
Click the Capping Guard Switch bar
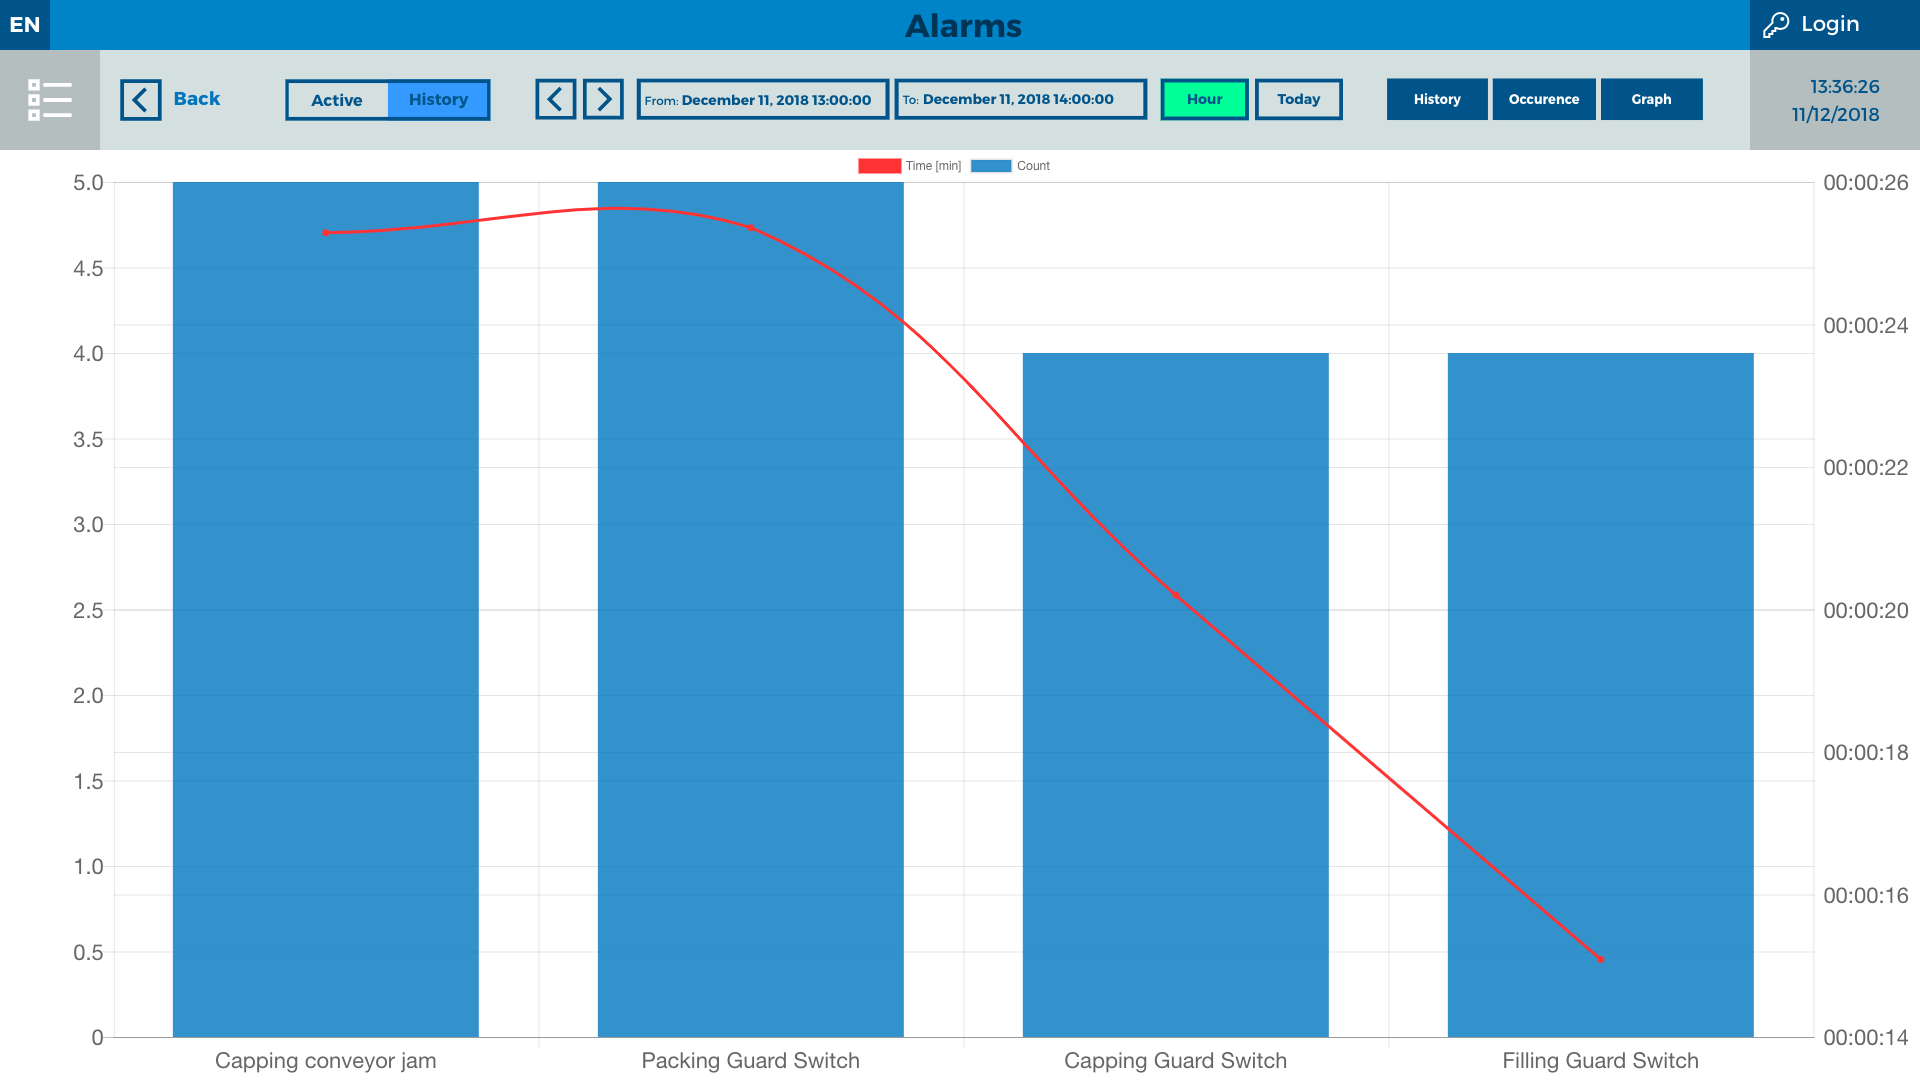coord(1176,695)
